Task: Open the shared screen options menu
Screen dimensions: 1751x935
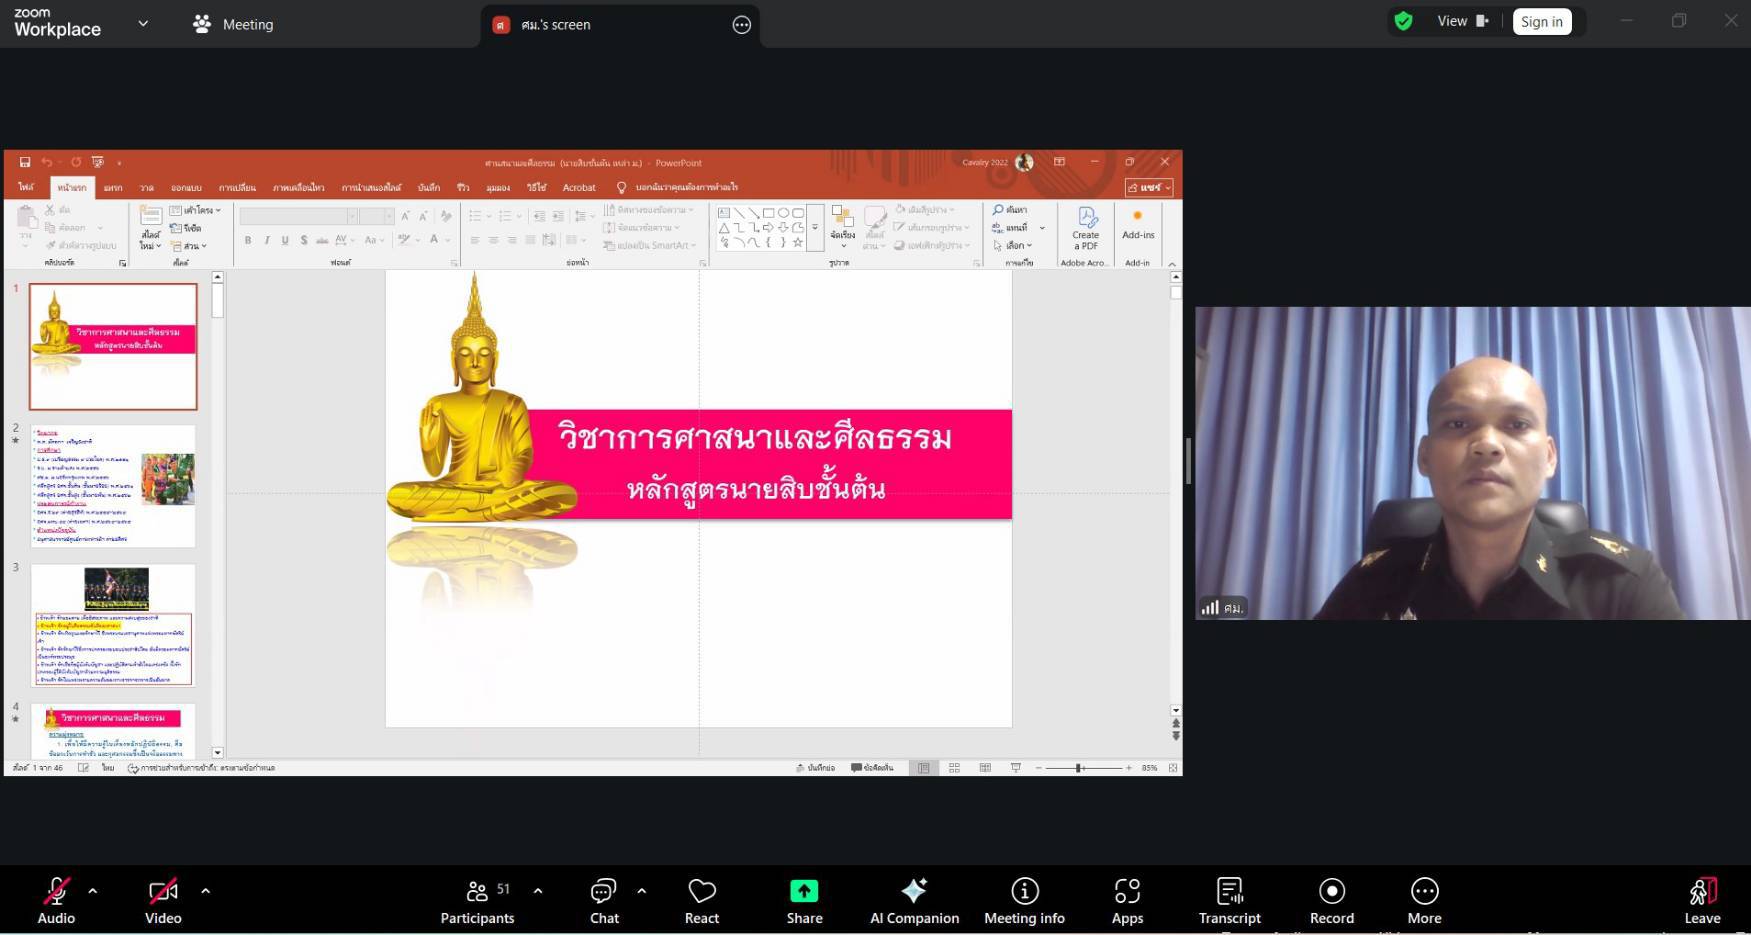Action: (741, 25)
